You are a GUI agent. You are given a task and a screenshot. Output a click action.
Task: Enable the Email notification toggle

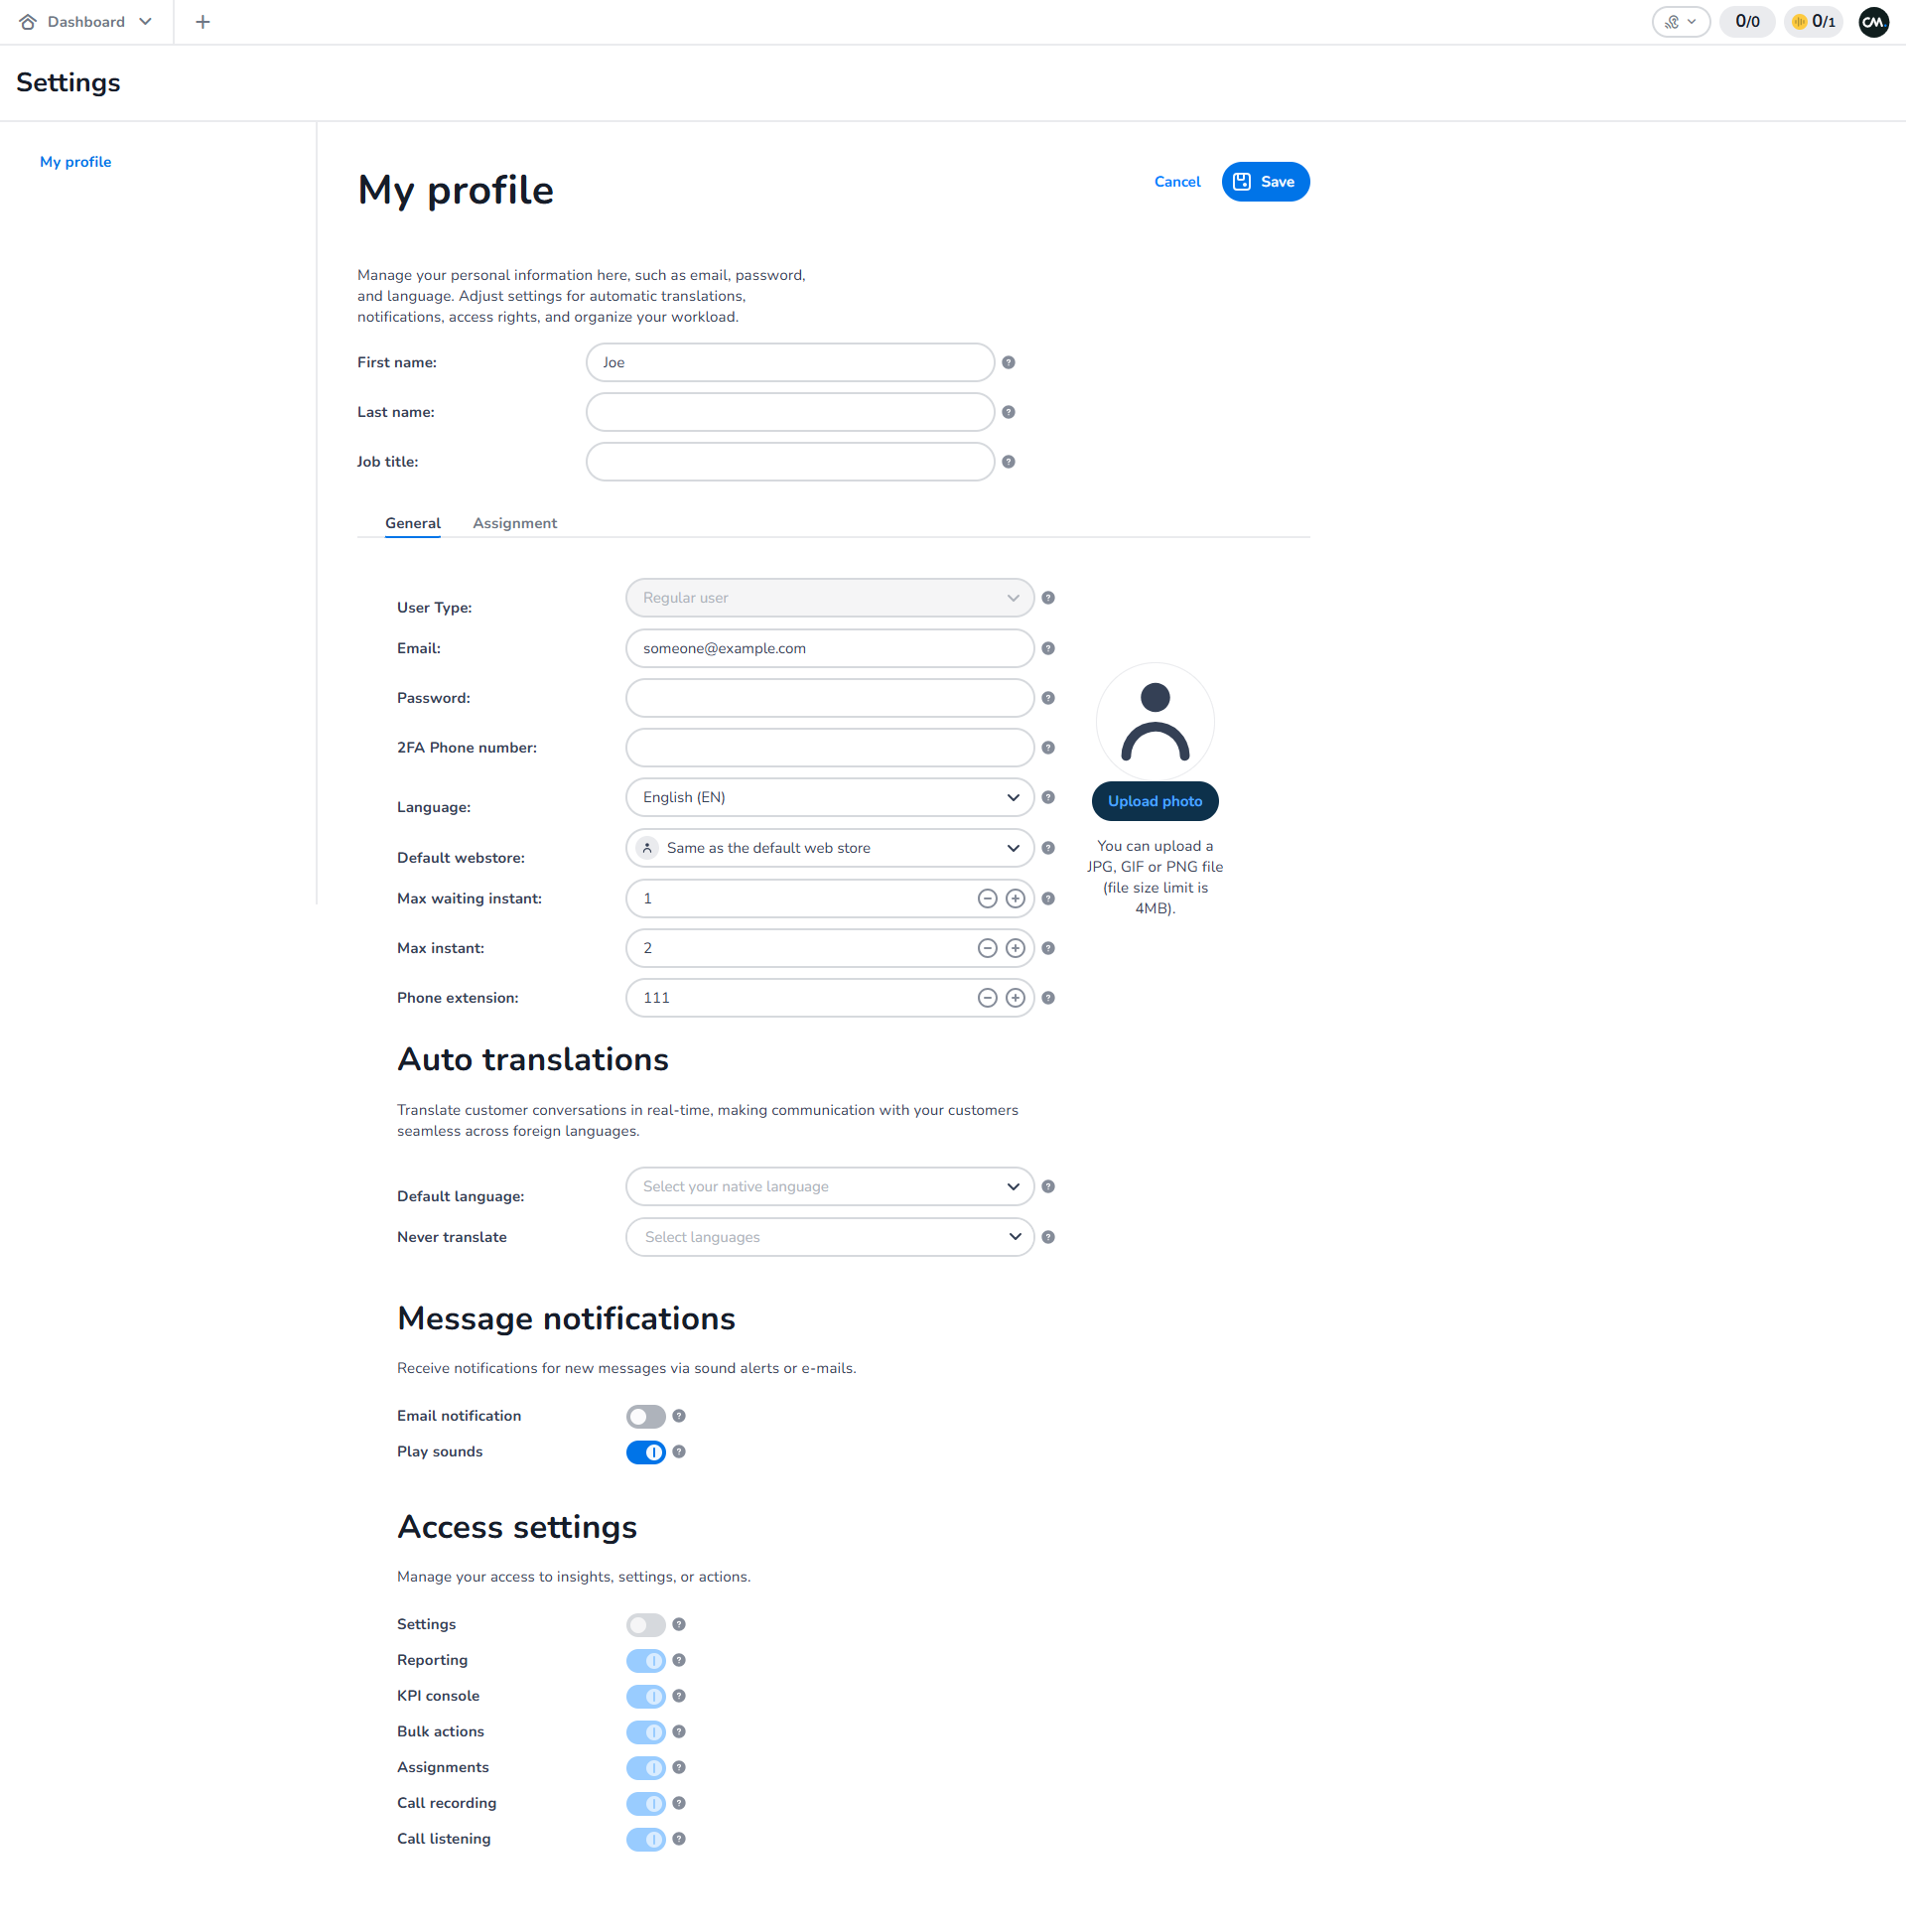(645, 1417)
